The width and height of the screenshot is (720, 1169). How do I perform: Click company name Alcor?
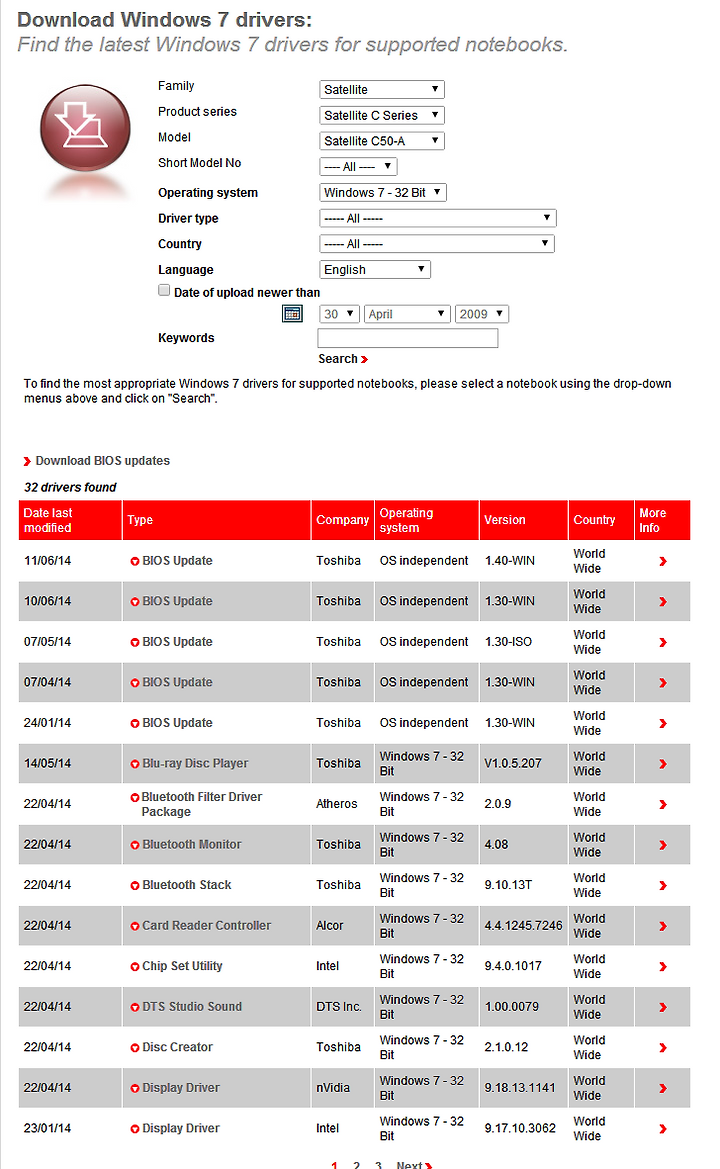click(329, 926)
